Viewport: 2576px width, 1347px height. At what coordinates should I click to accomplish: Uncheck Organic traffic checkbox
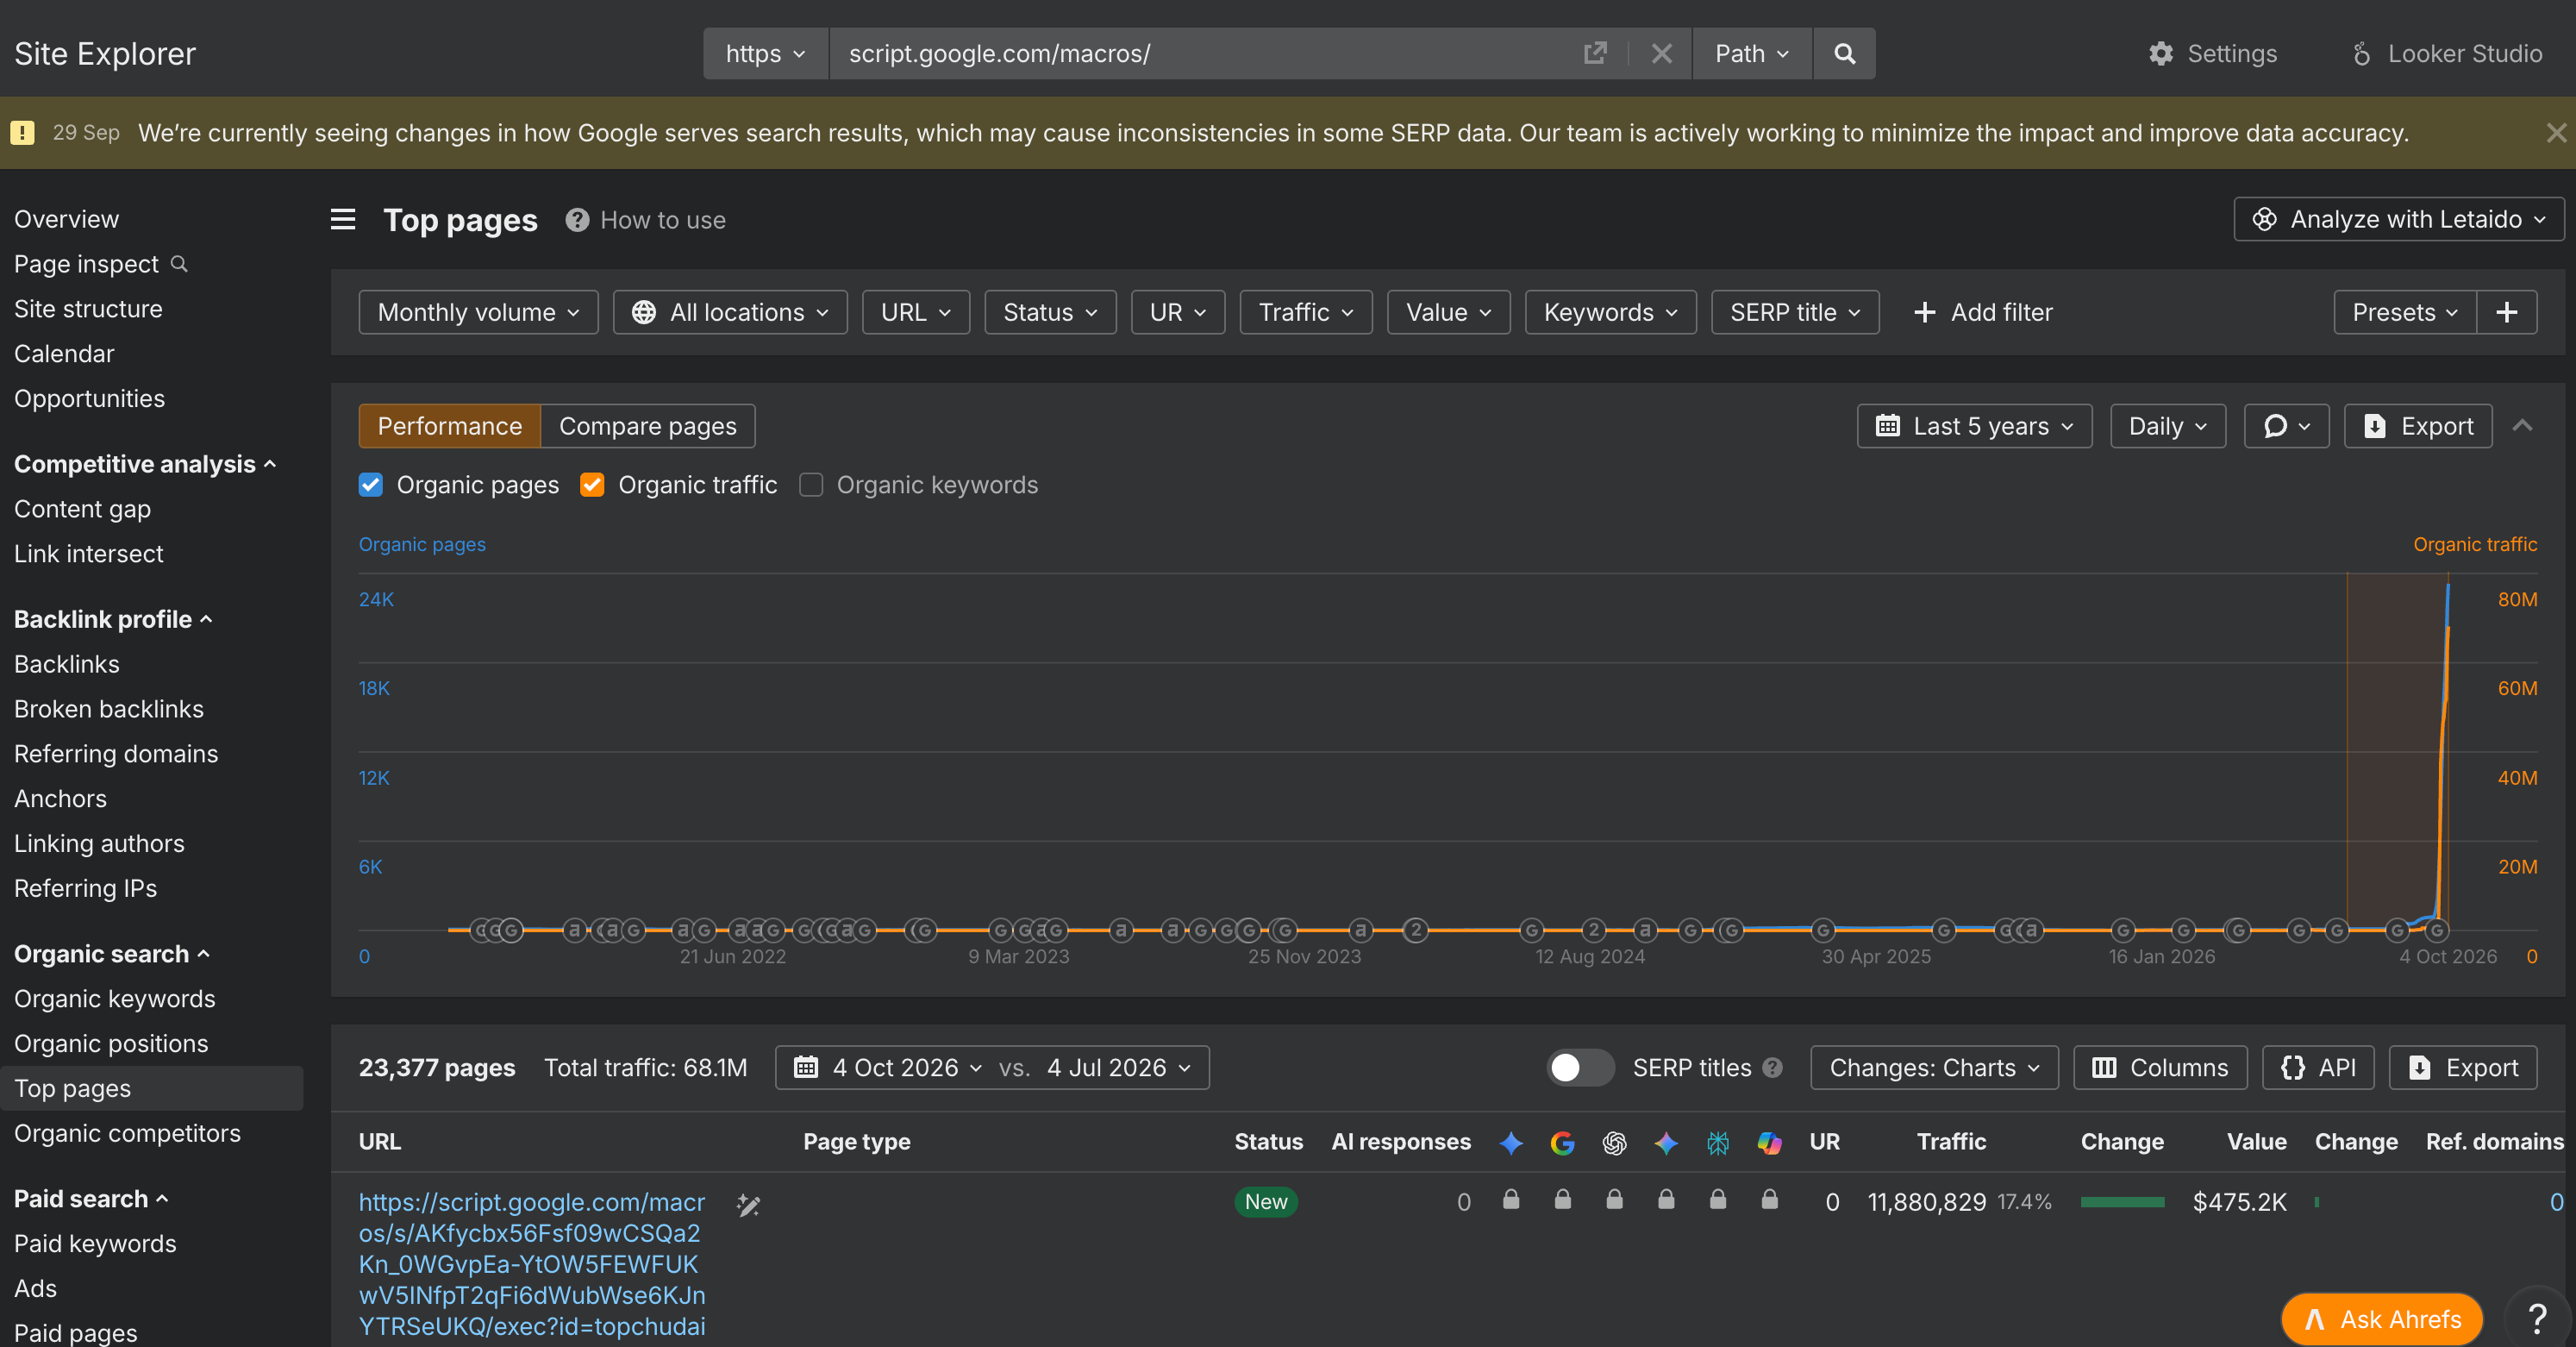click(592, 485)
